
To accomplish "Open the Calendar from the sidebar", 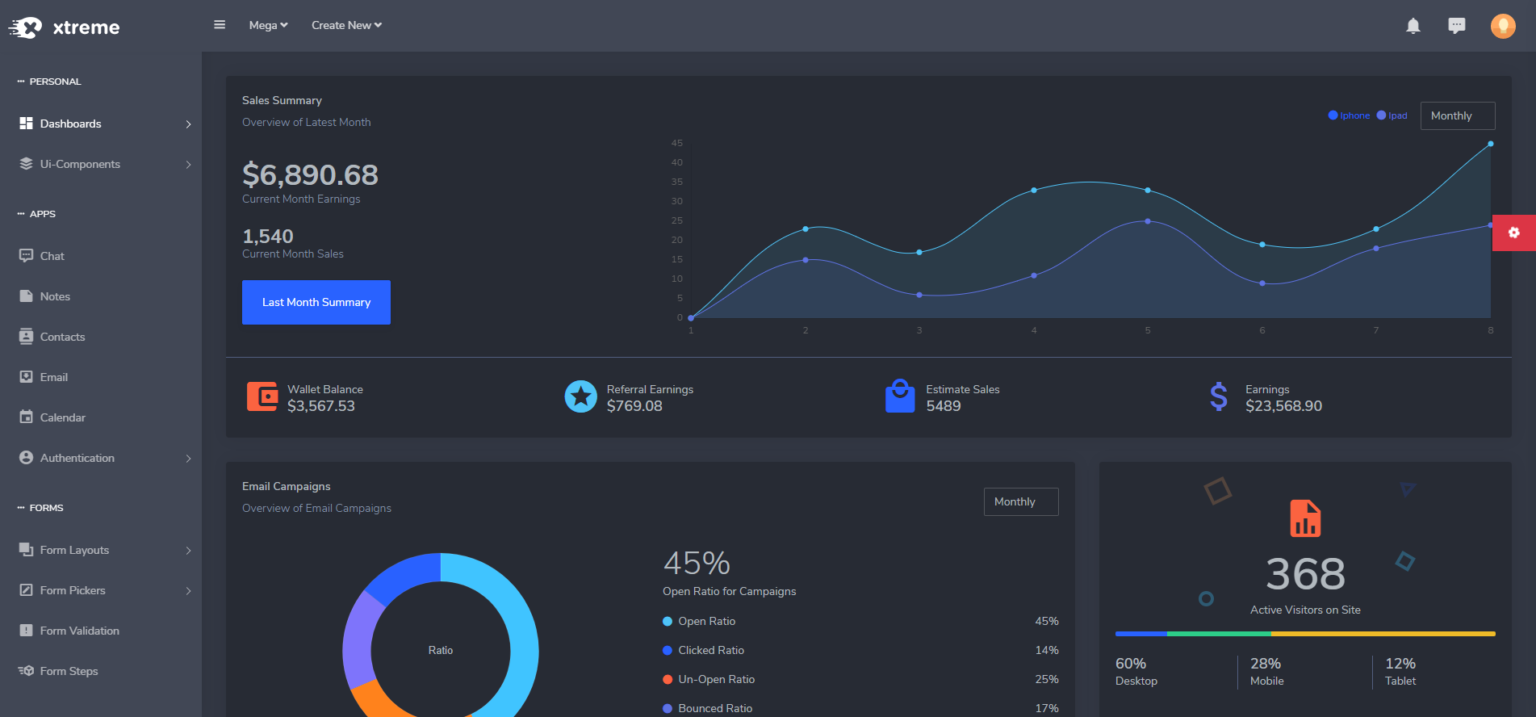I will pos(61,417).
